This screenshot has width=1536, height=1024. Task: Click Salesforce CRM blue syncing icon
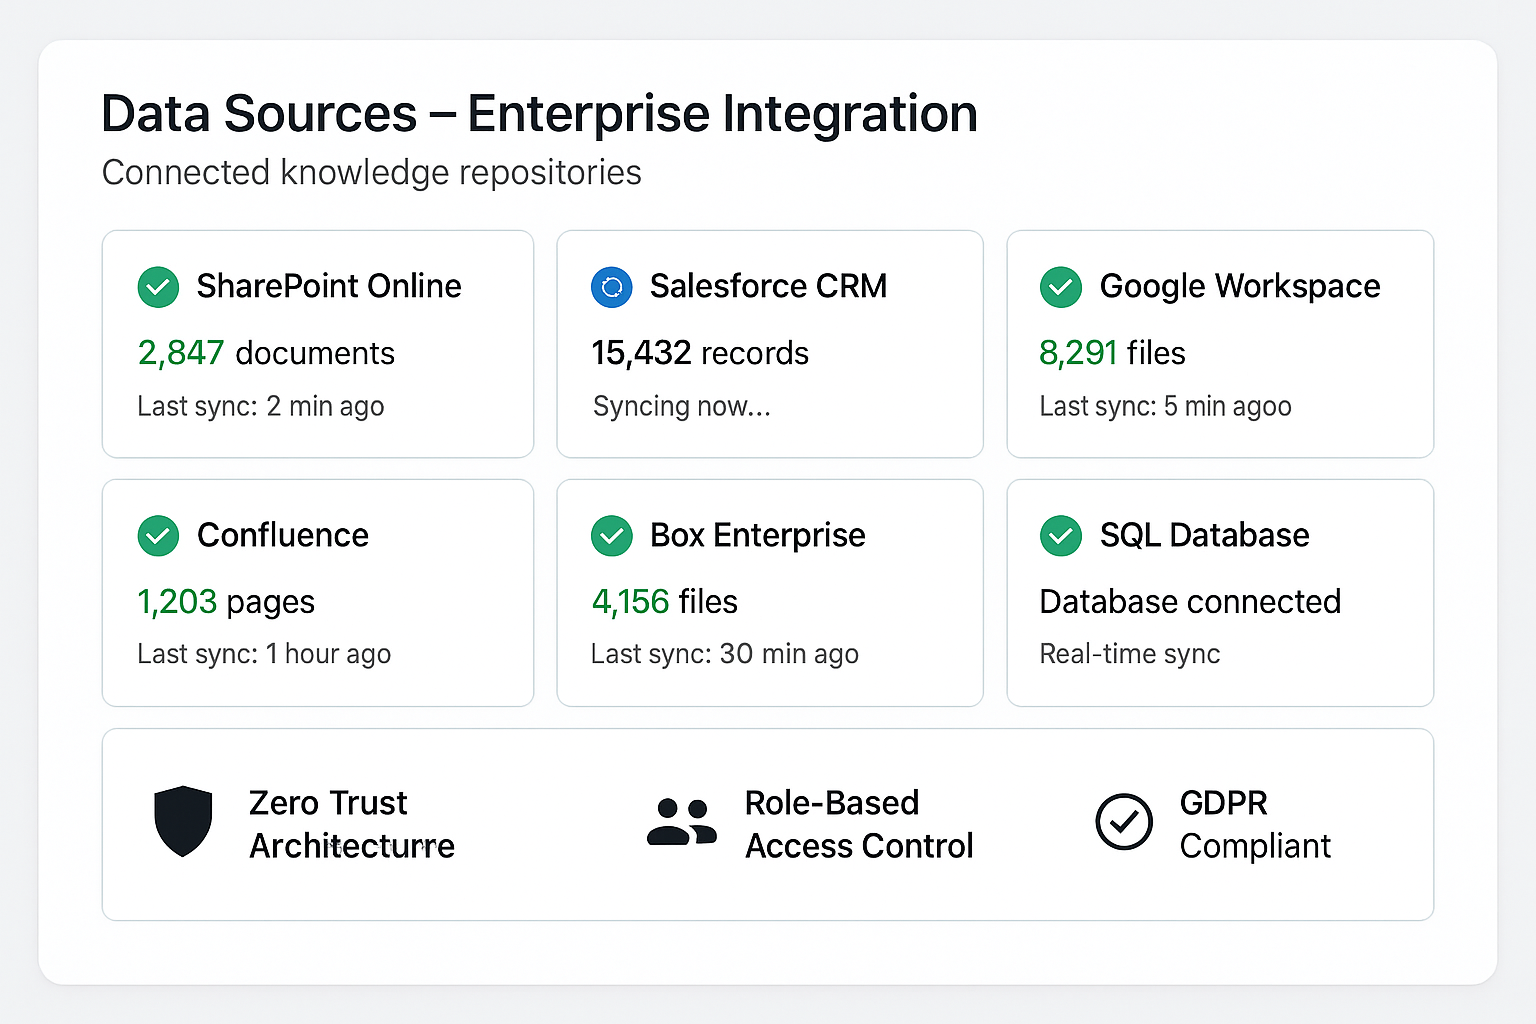(x=612, y=287)
